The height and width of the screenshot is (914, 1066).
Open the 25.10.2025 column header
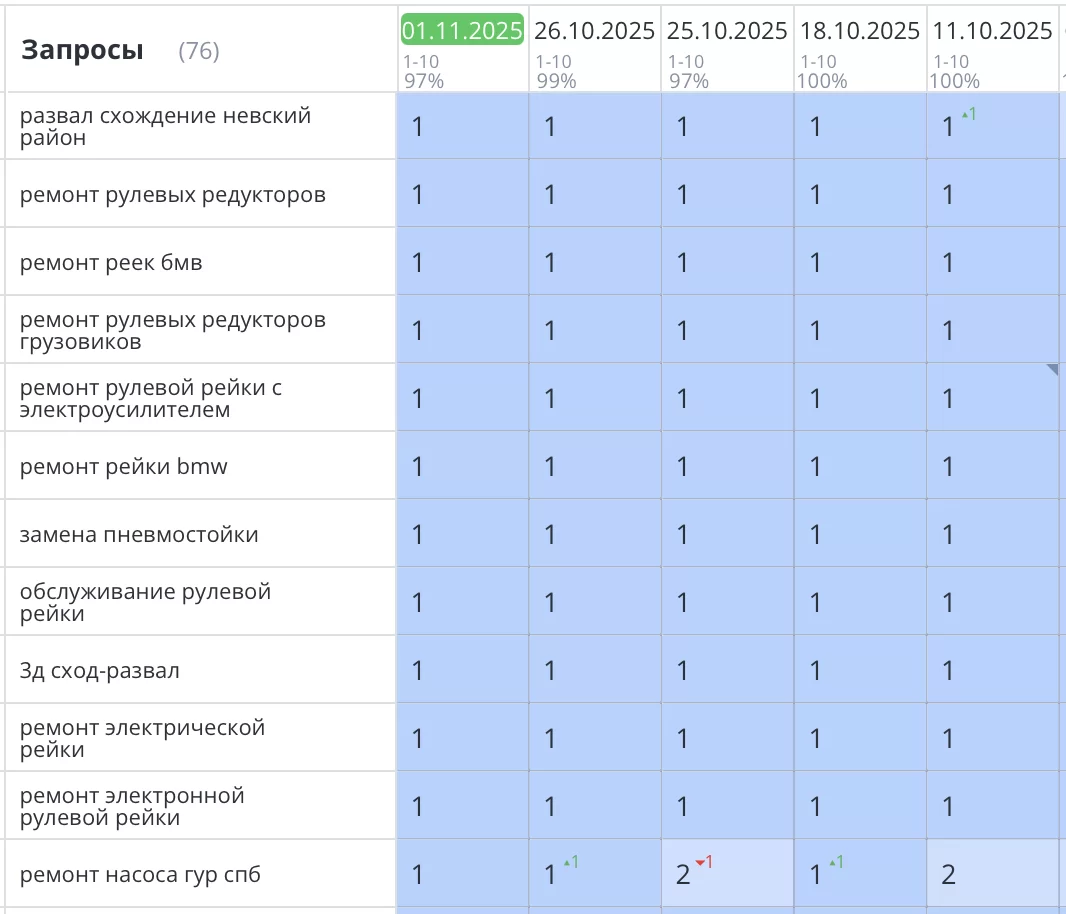(727, 31)
